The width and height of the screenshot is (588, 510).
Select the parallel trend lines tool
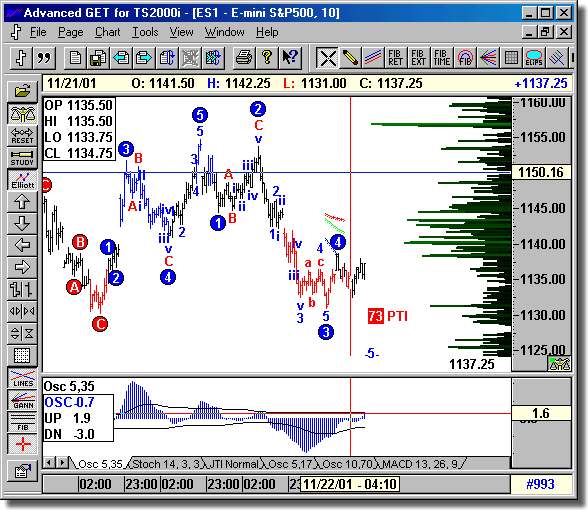tap(373, 58)
